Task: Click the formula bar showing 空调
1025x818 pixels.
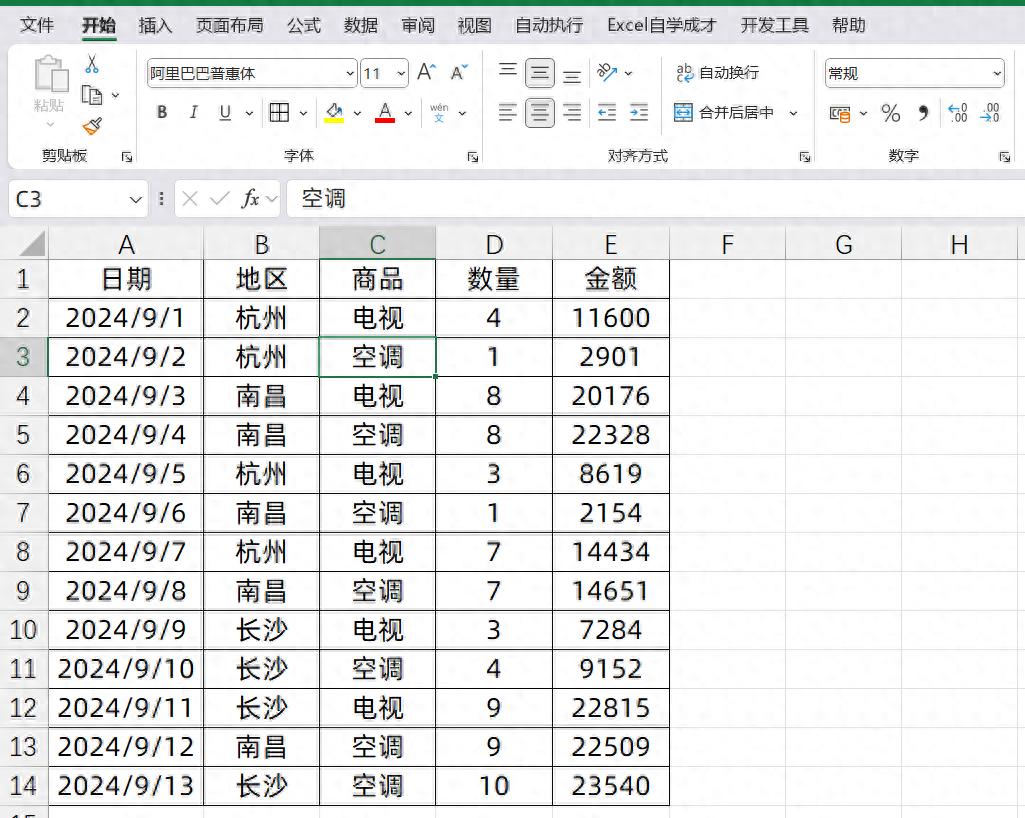Action: click(656, 198)
